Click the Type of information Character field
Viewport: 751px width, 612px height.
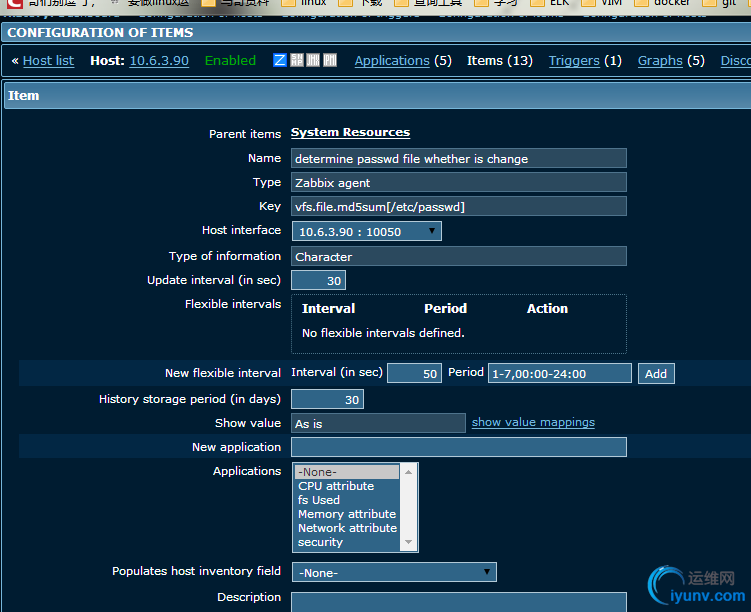click(x=458, y=256)
